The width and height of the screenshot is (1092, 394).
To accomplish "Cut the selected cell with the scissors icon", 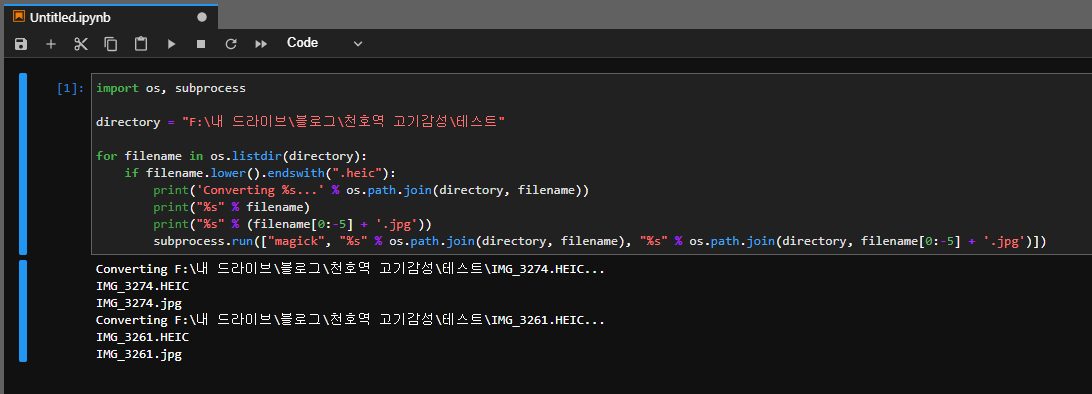I will pyautogui.click(x=81, y=44).
